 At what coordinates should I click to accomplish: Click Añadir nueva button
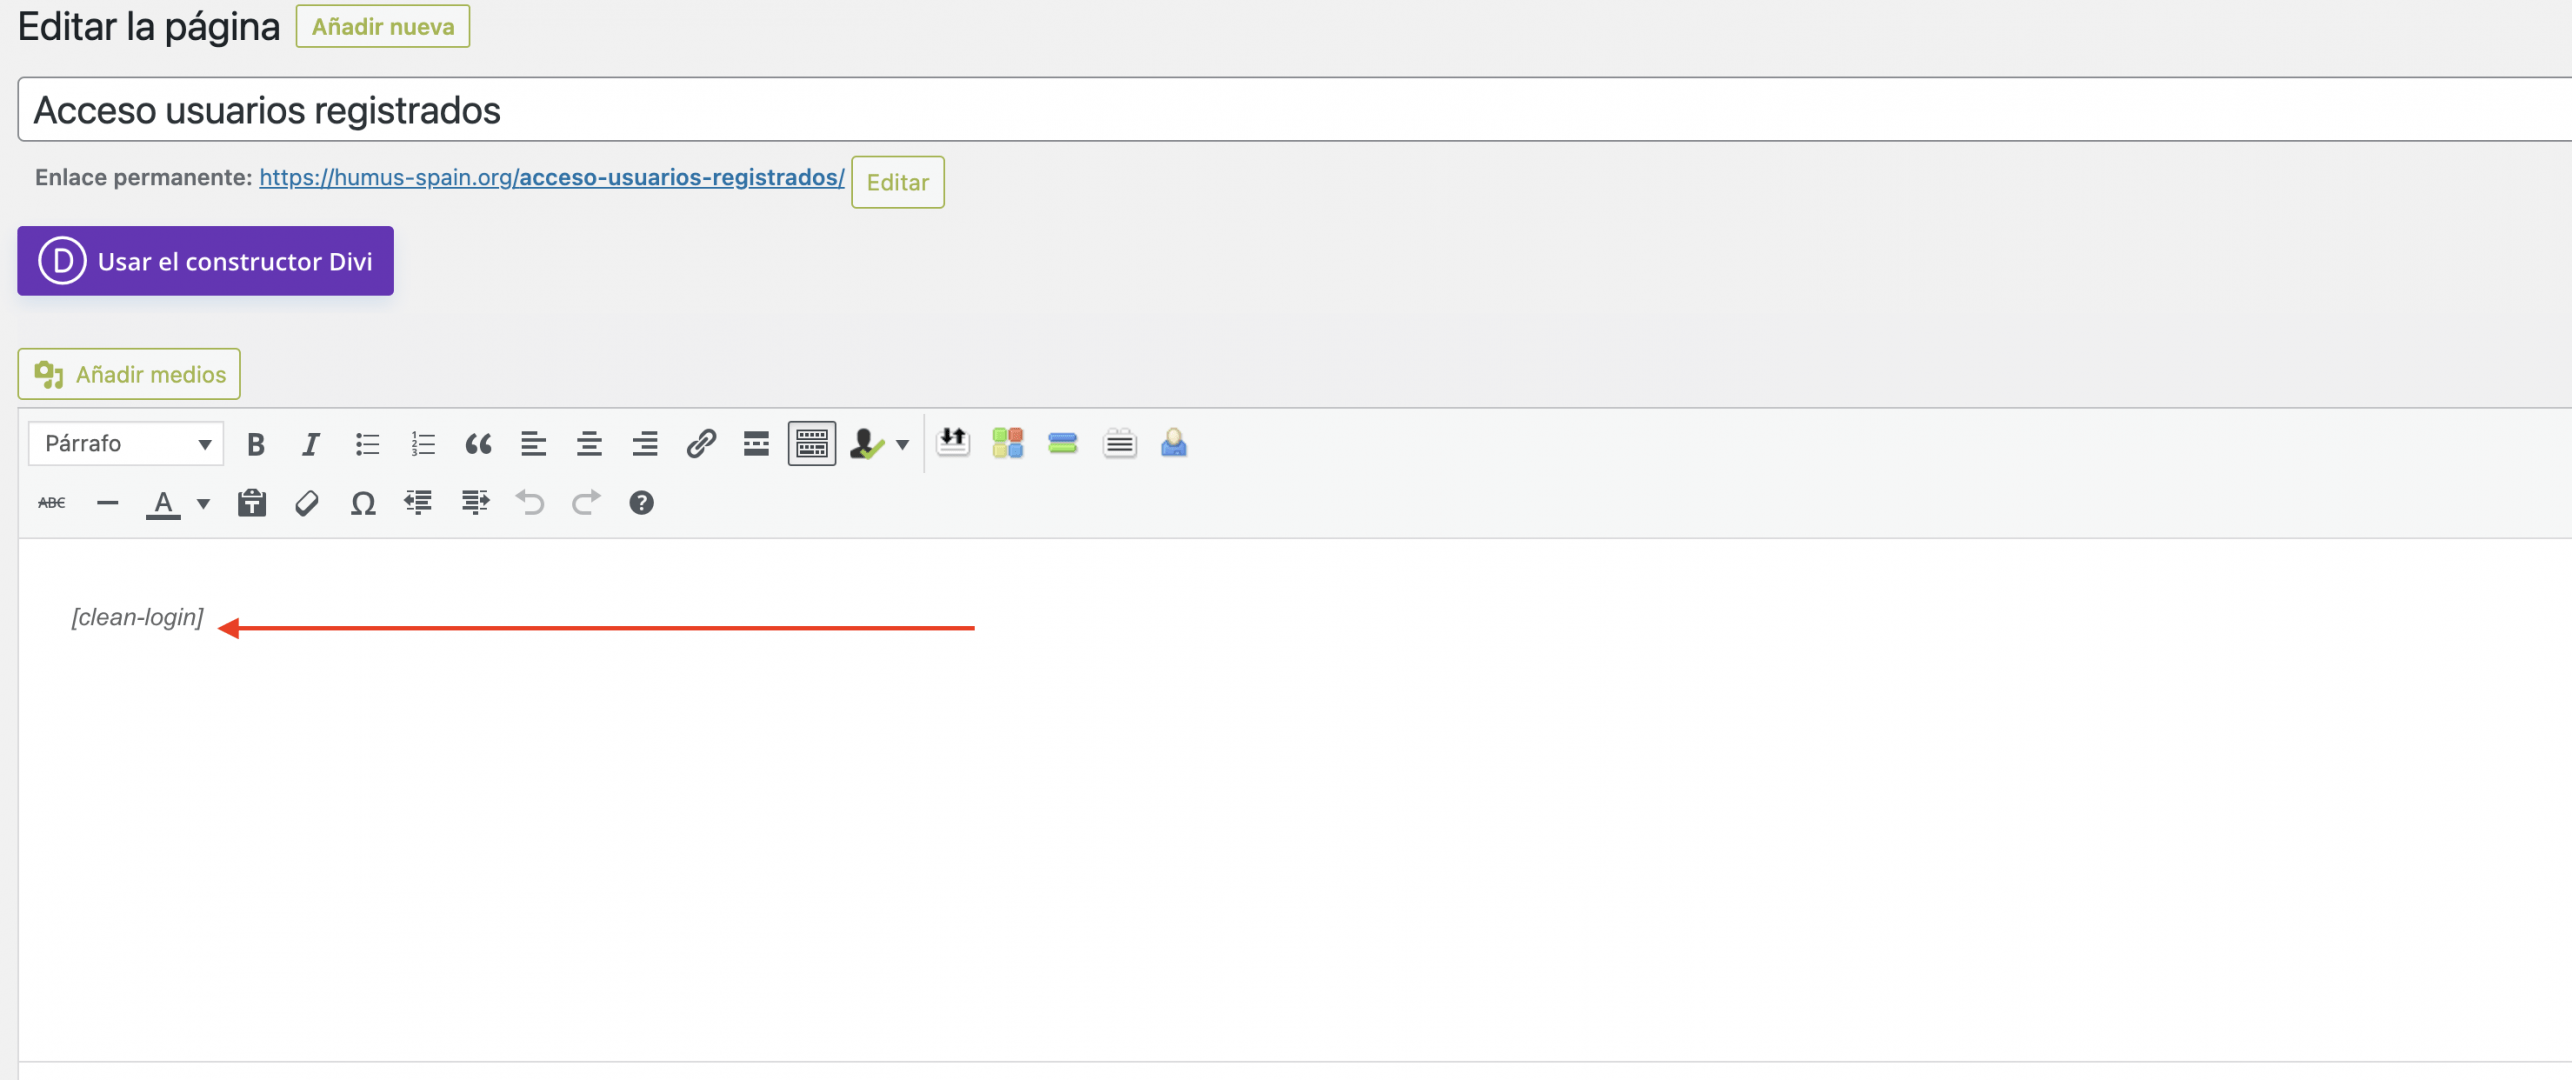(x=383, y=27)
